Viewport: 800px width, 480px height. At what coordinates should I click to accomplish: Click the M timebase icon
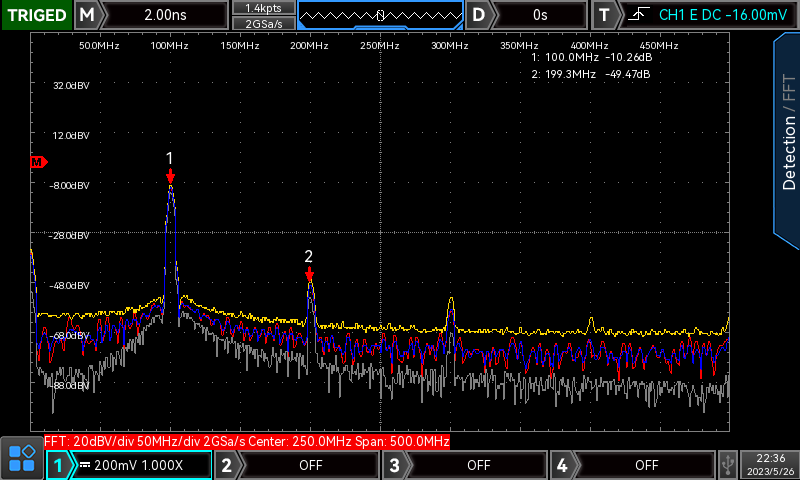click(x=89, y=15)
